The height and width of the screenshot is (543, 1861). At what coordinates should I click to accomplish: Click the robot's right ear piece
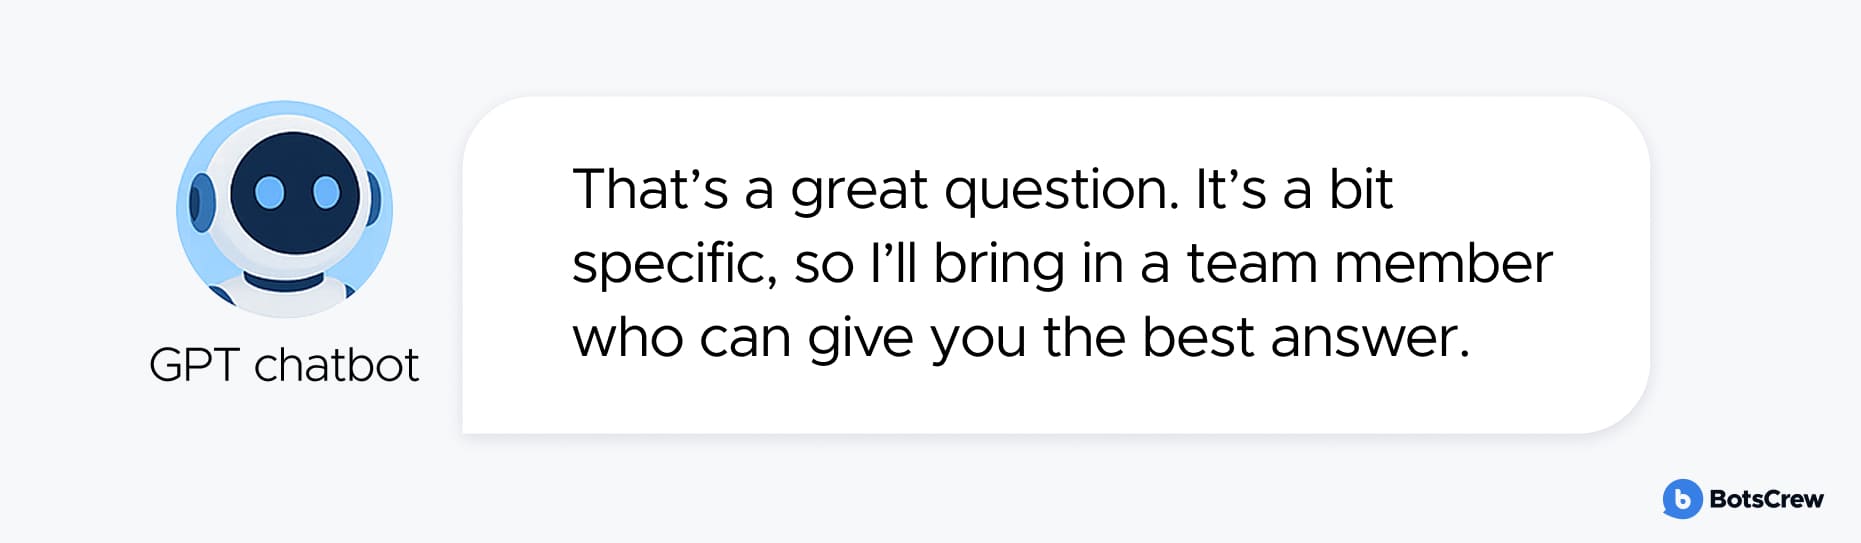click(x=373, y=198)
